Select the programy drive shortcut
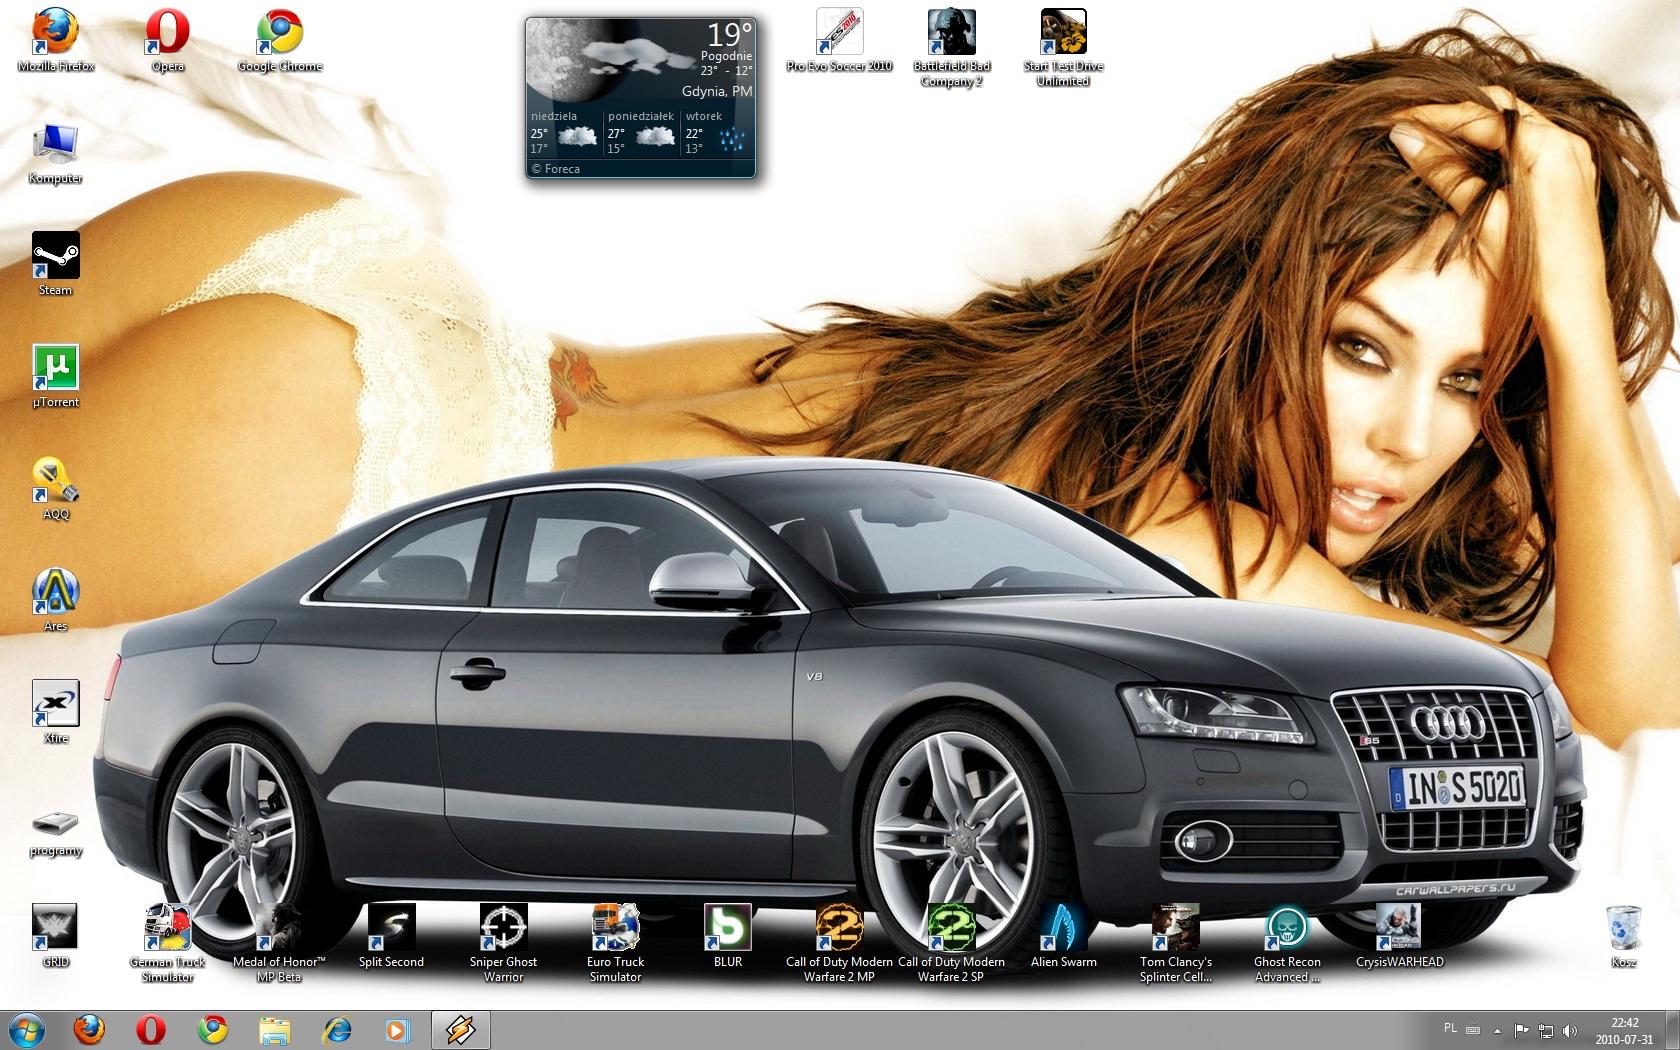Screen dimensions: 1680x1050 click(x=56, y=833)
